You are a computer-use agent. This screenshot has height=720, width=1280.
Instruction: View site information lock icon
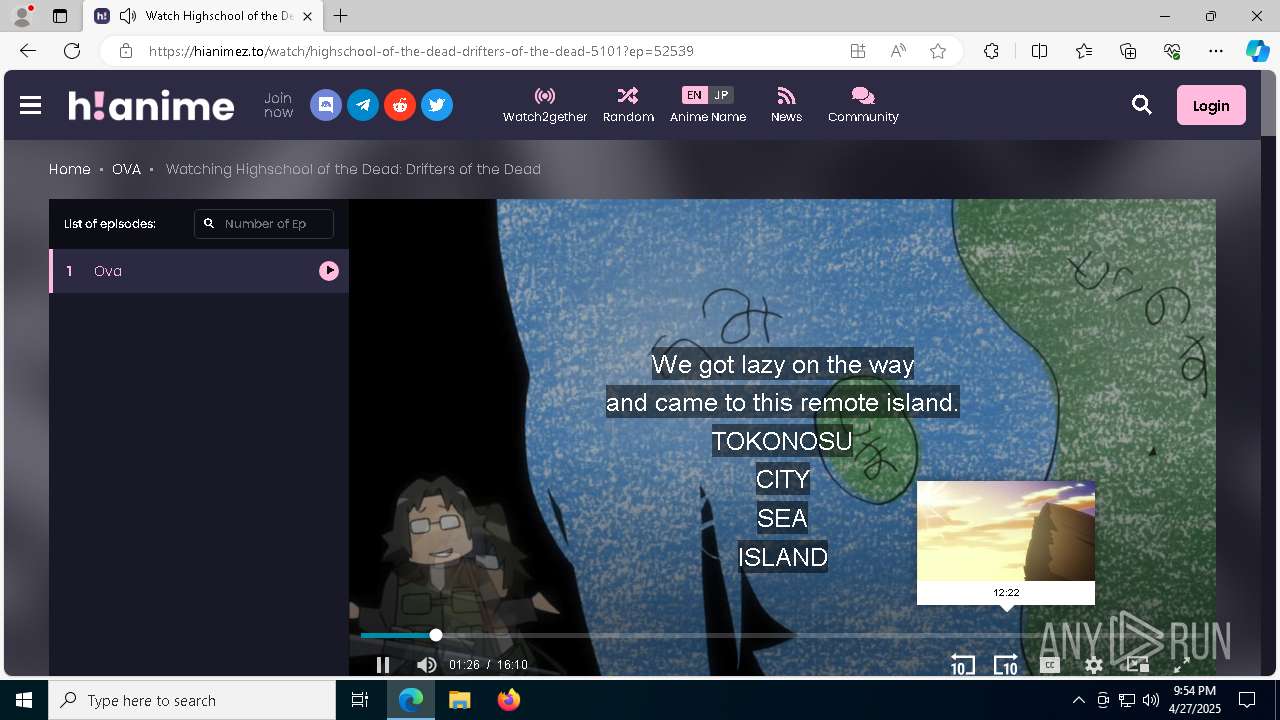[126, 51]
